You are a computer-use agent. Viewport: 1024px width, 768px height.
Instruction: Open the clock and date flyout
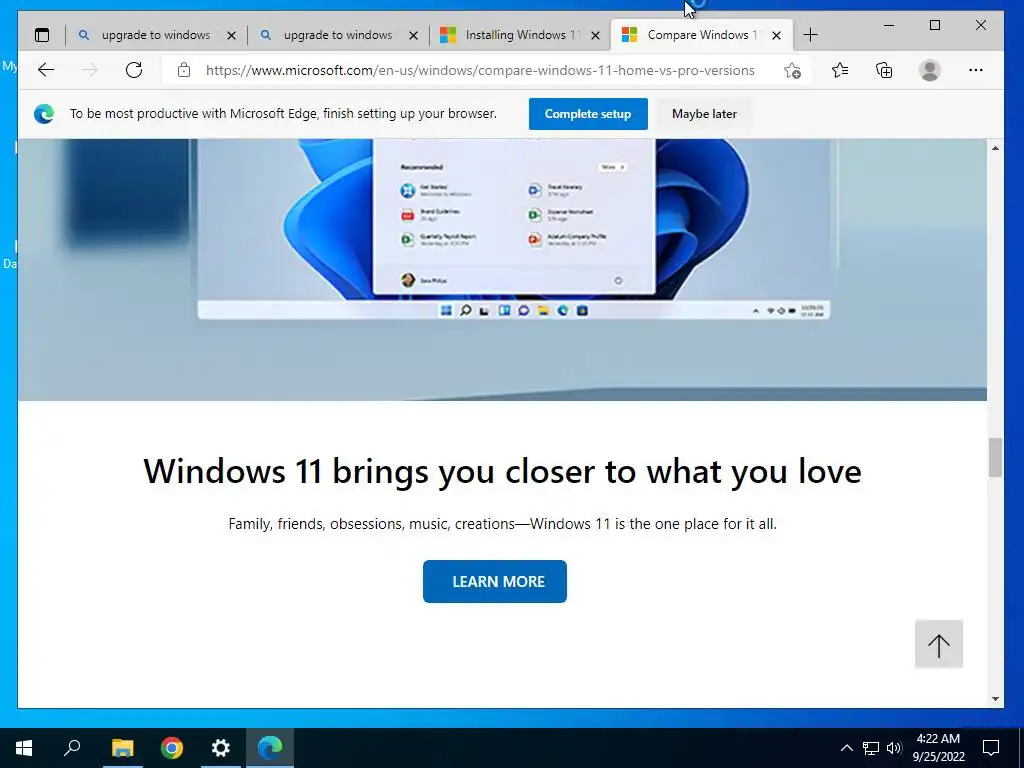click(x=938, y=748)
